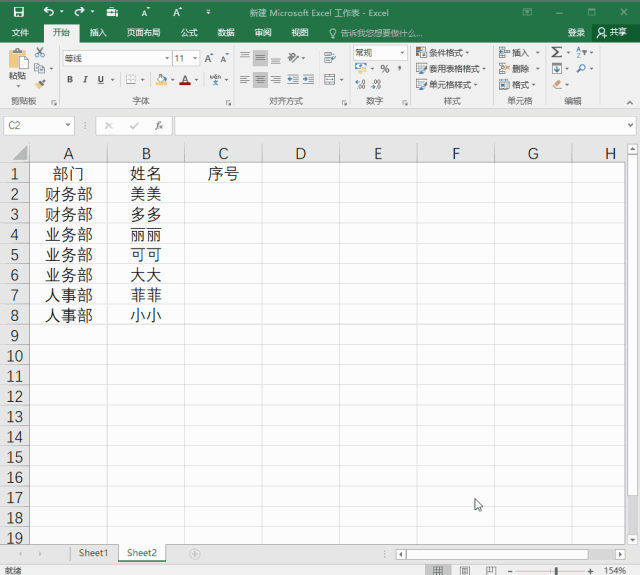This screenshot has height=575, width=640.
Task: Open the font size dropdown
Action: pos(195,58)
